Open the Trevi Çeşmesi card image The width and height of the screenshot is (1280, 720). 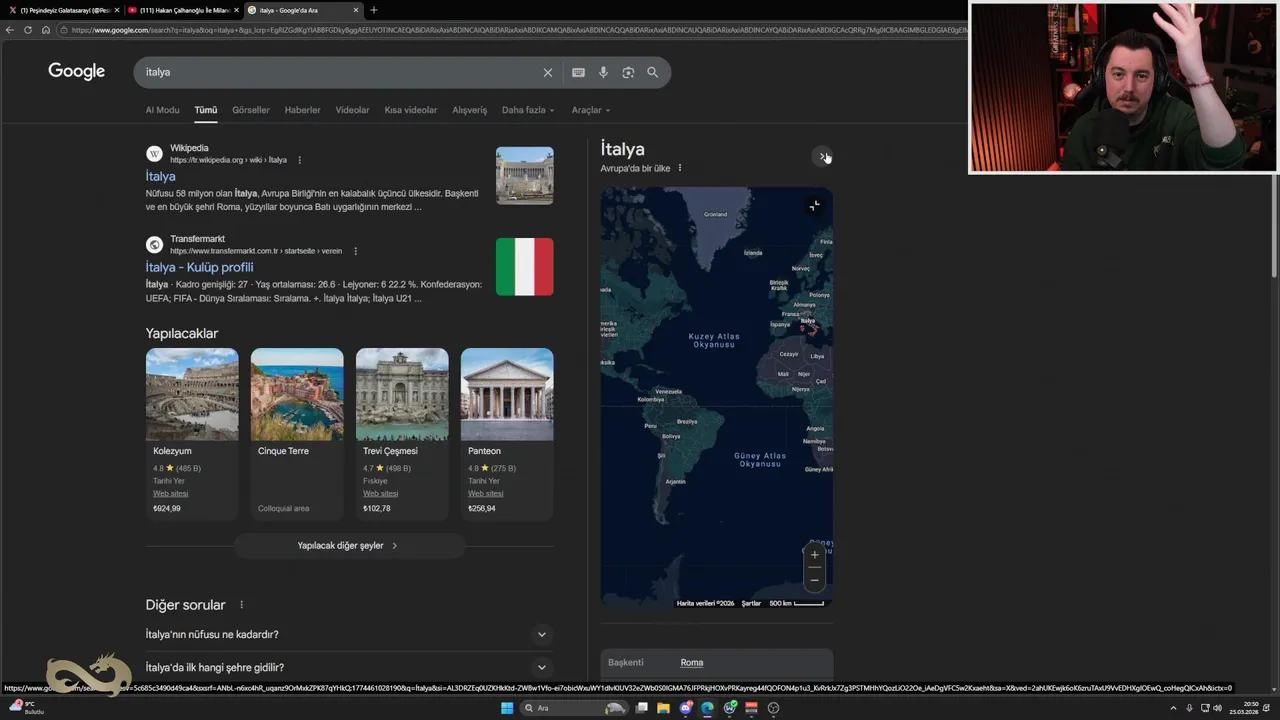coord(402,394)
